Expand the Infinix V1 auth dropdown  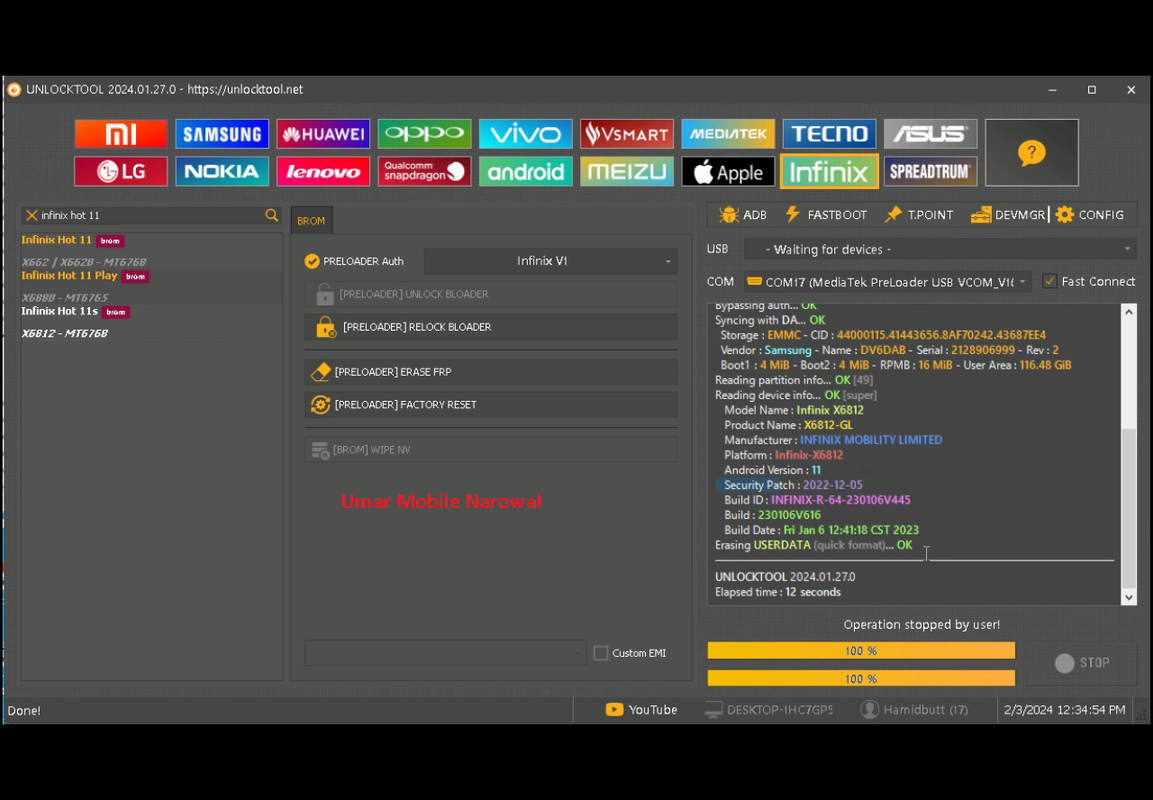tap(550, 261)
